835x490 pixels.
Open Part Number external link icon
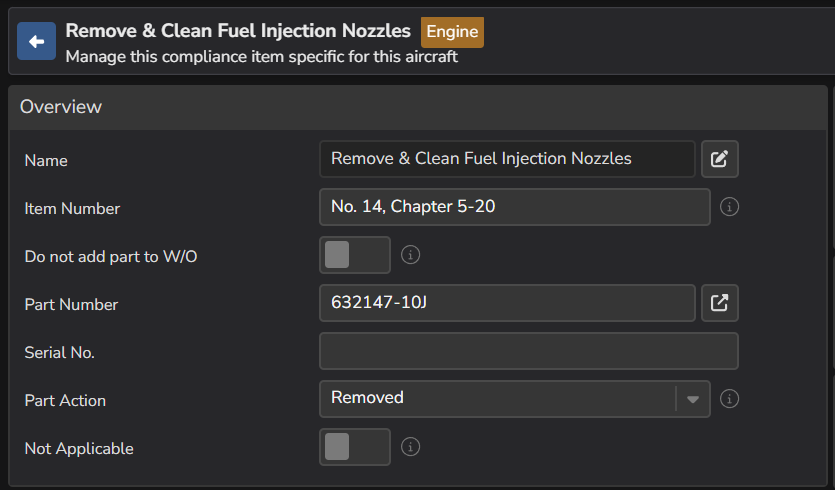point(719,303)
